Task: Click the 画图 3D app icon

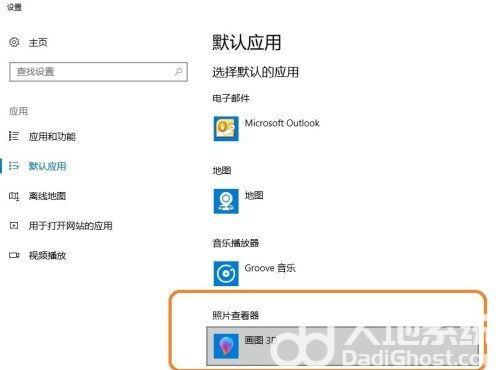Action: 226,346
